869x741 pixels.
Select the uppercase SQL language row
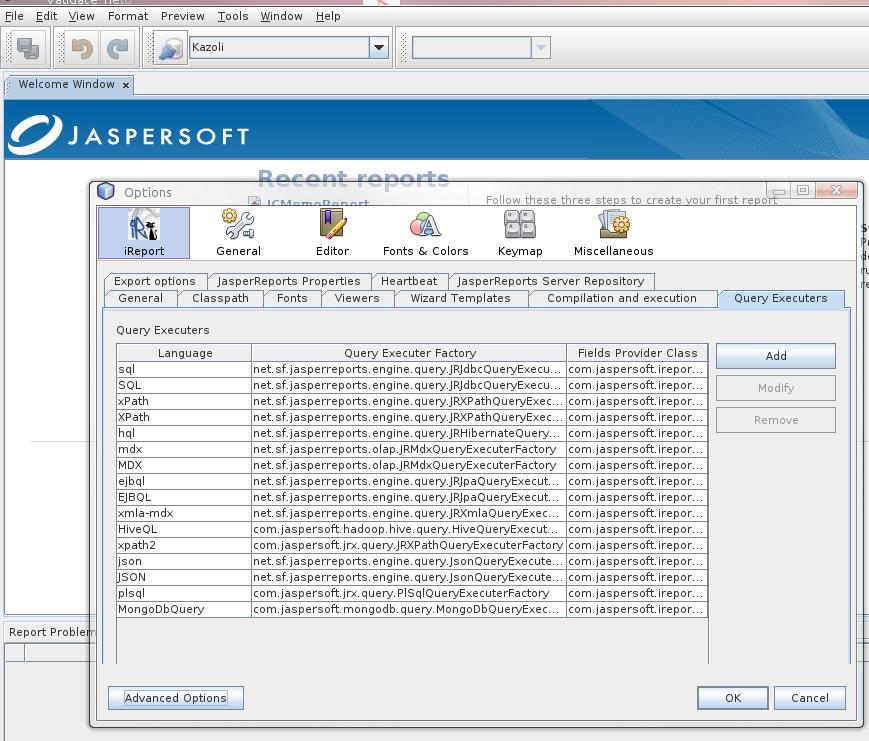(x=412, y=385)
